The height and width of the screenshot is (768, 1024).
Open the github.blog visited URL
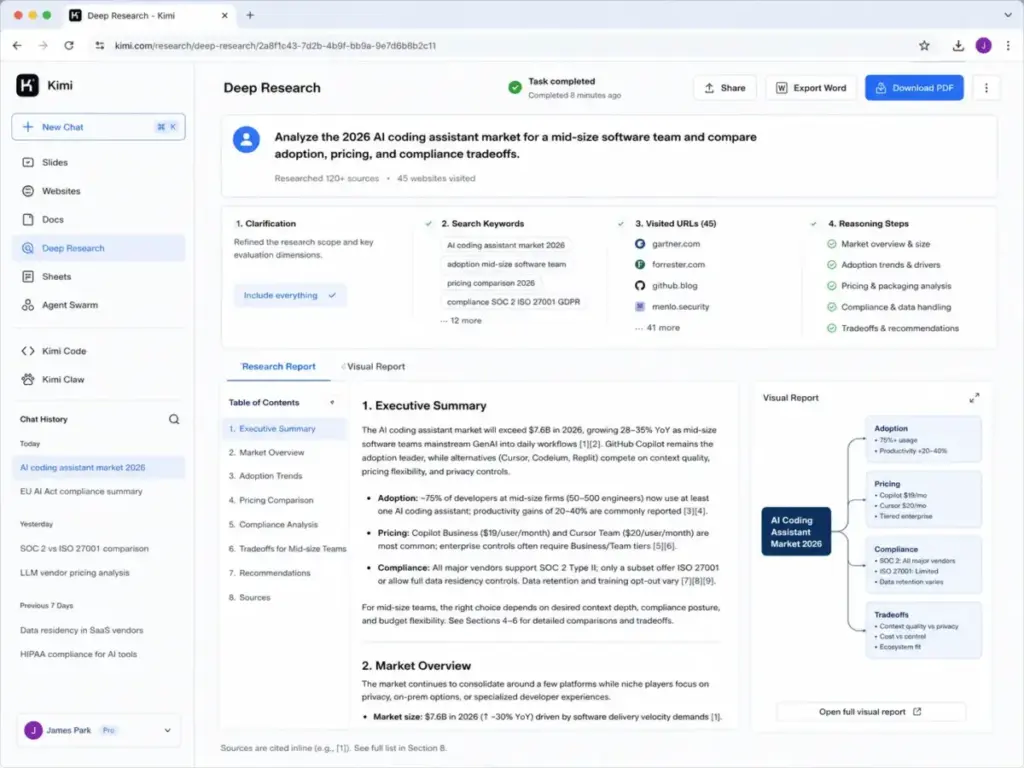coord(666,285)
